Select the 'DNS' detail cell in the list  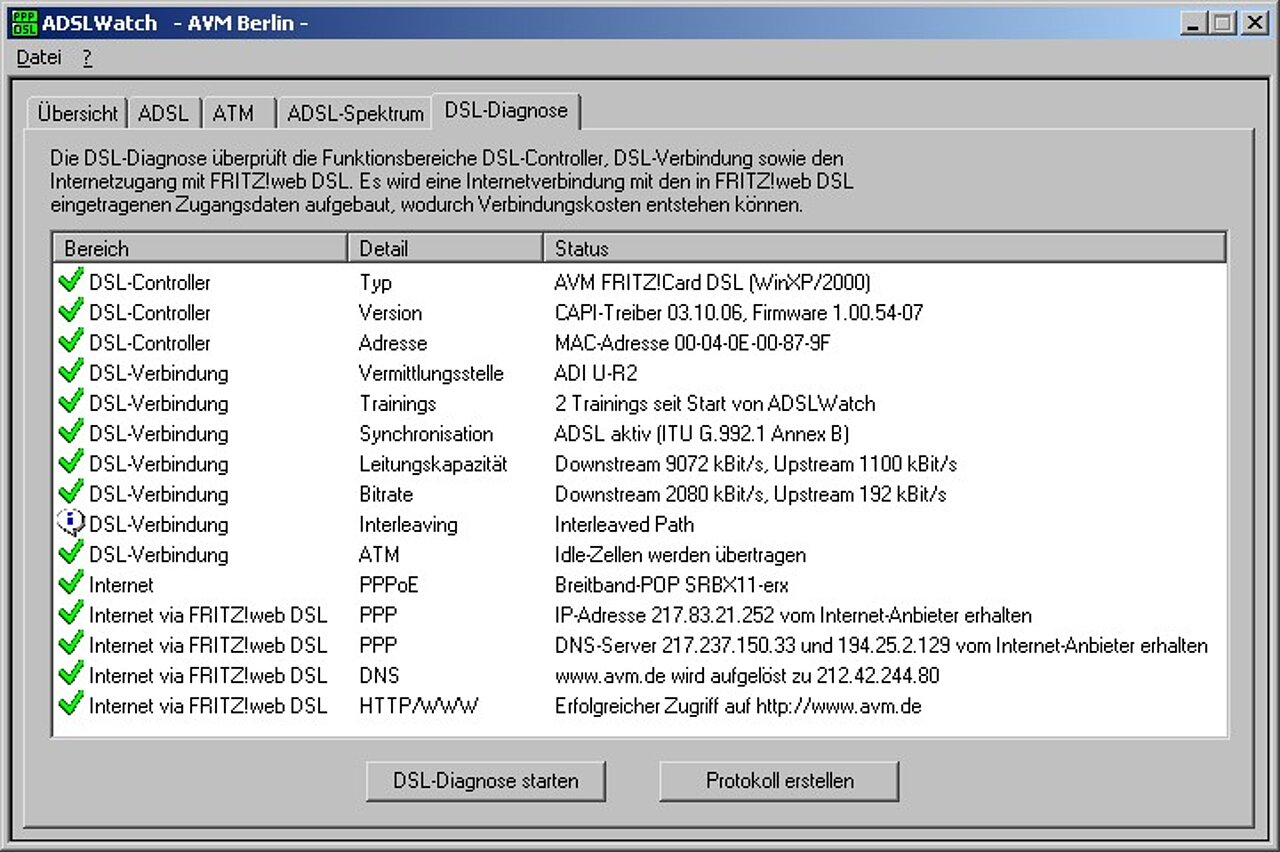pos(379,676)
